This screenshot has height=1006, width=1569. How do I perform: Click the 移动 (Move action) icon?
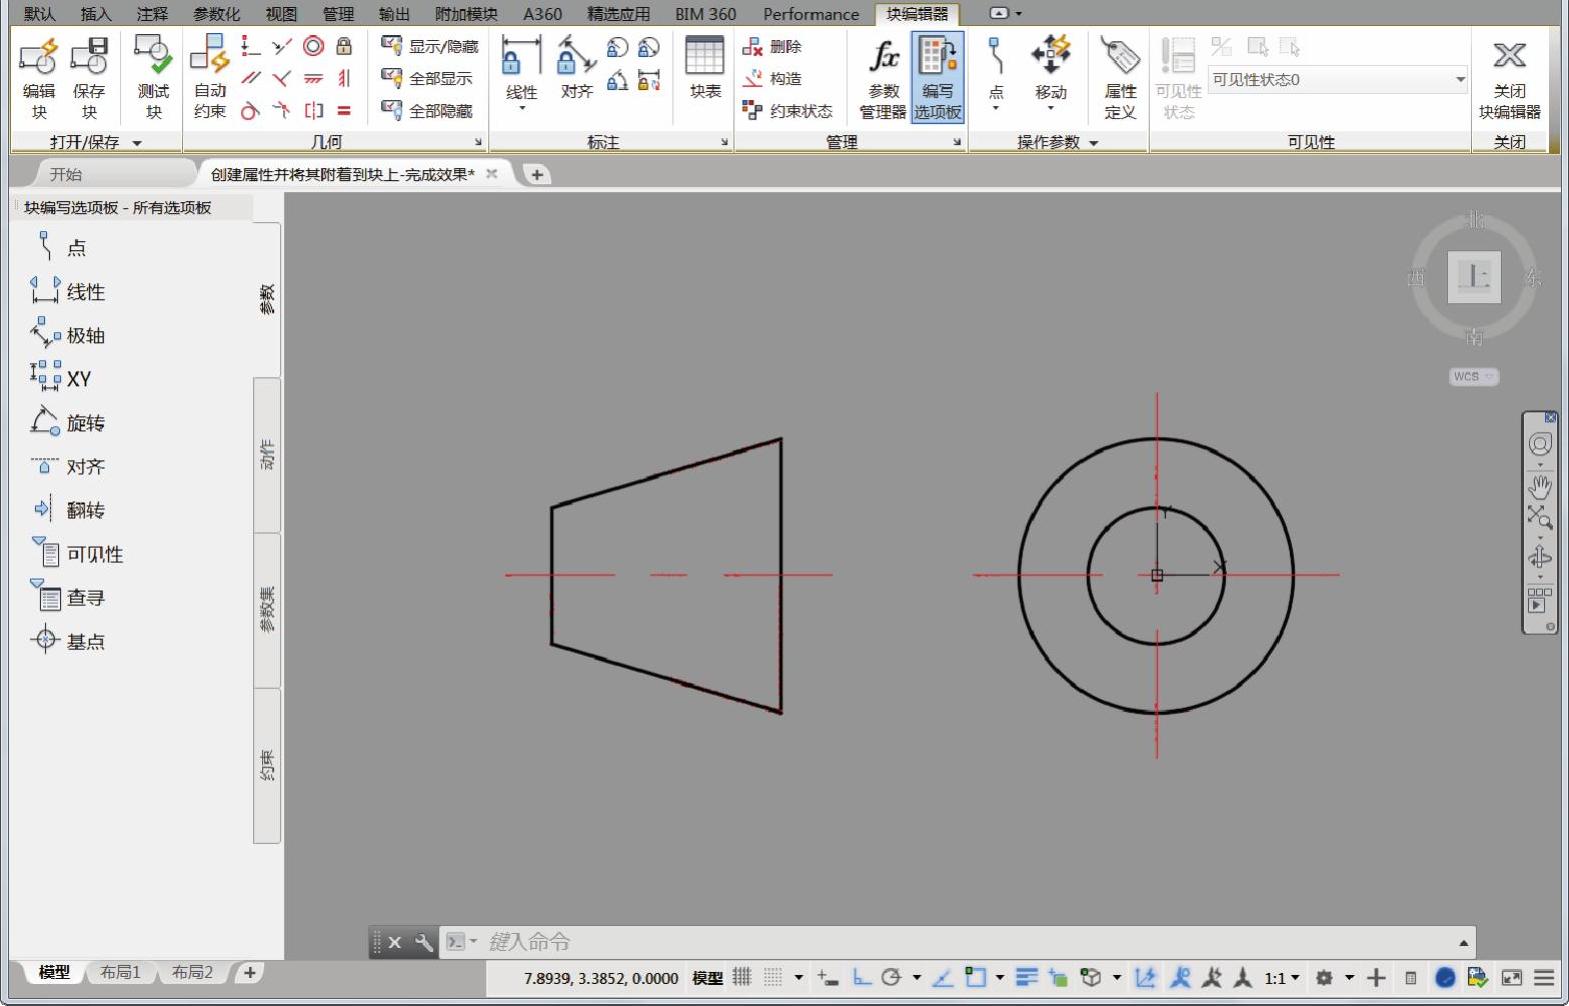[1050, 54]
